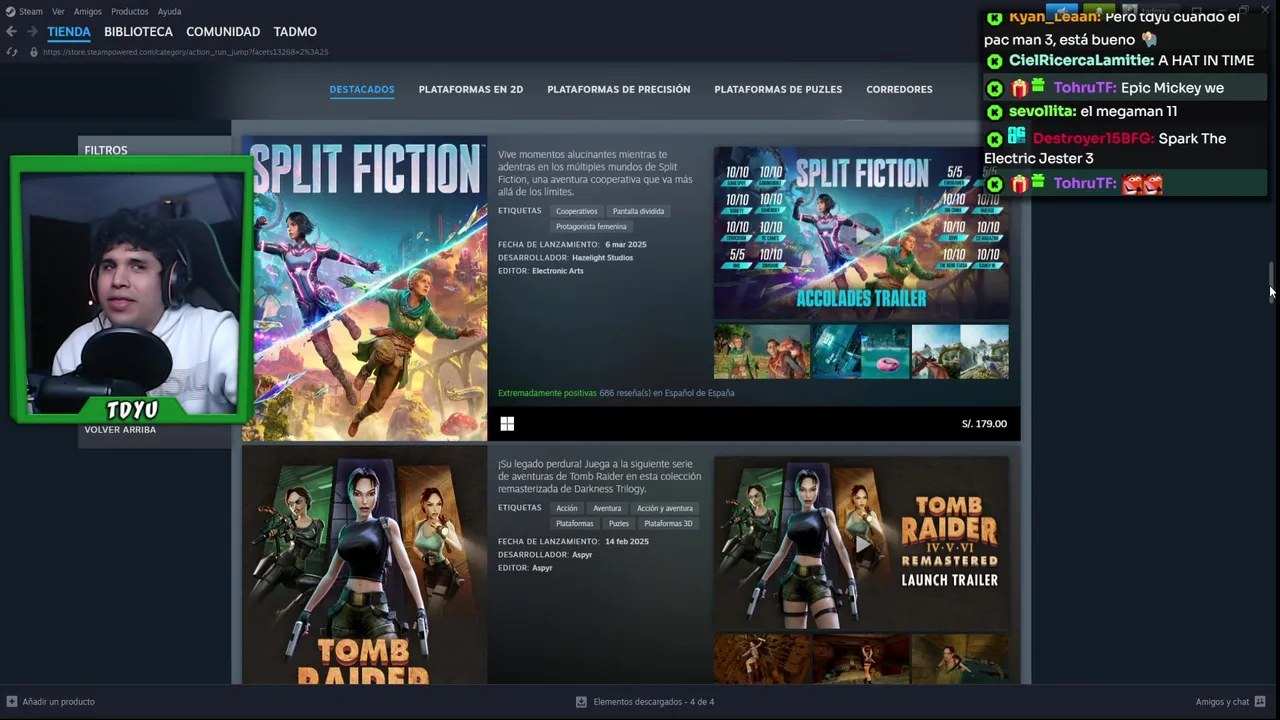Open the Amigos y chat icon

point(1260,702)
